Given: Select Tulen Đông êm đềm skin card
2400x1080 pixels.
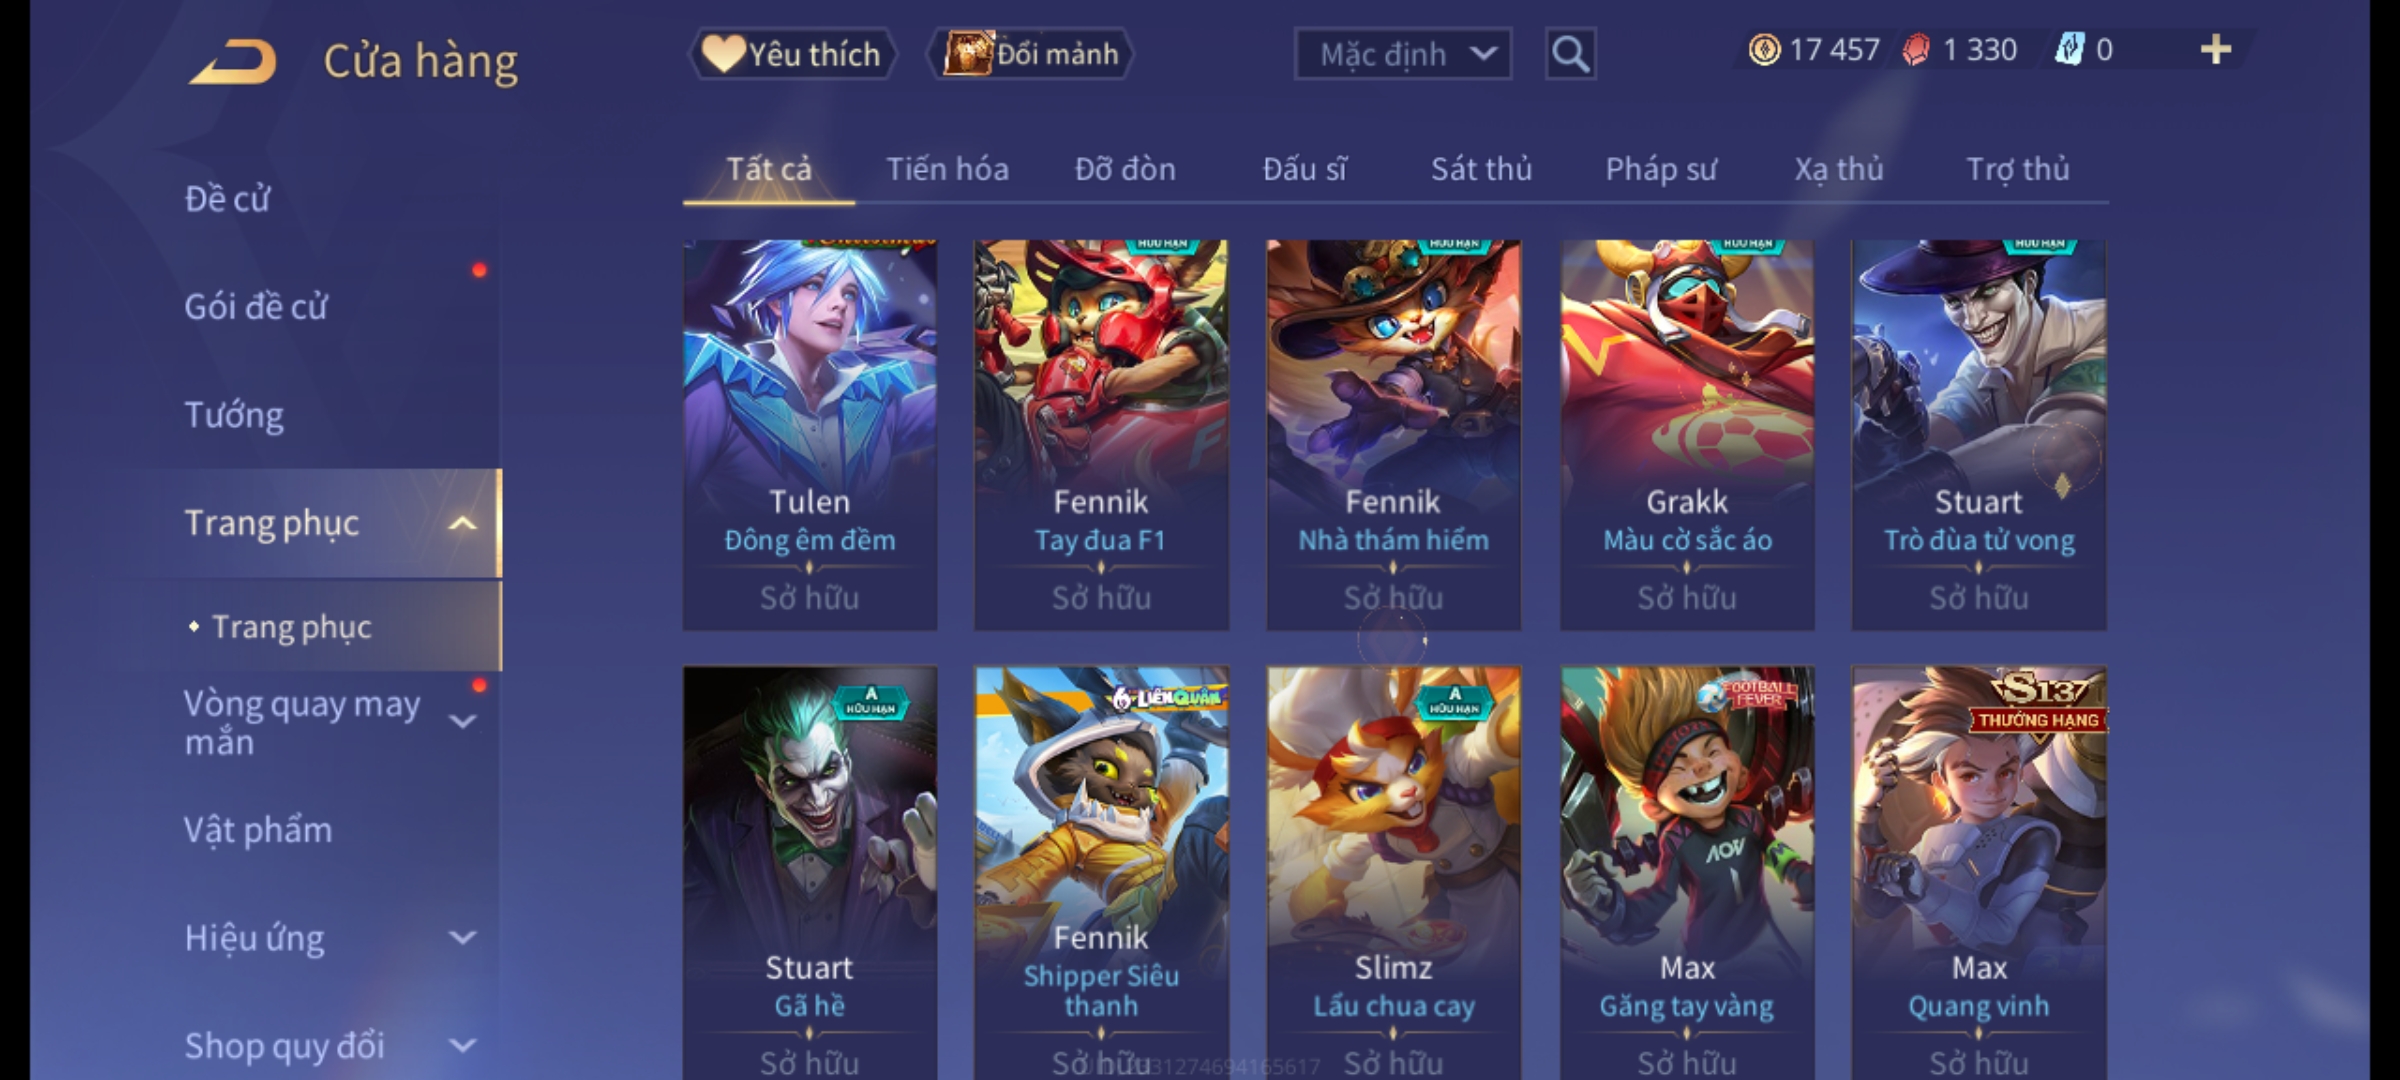Looking at the screenshot, I should (x=810, y=435).
